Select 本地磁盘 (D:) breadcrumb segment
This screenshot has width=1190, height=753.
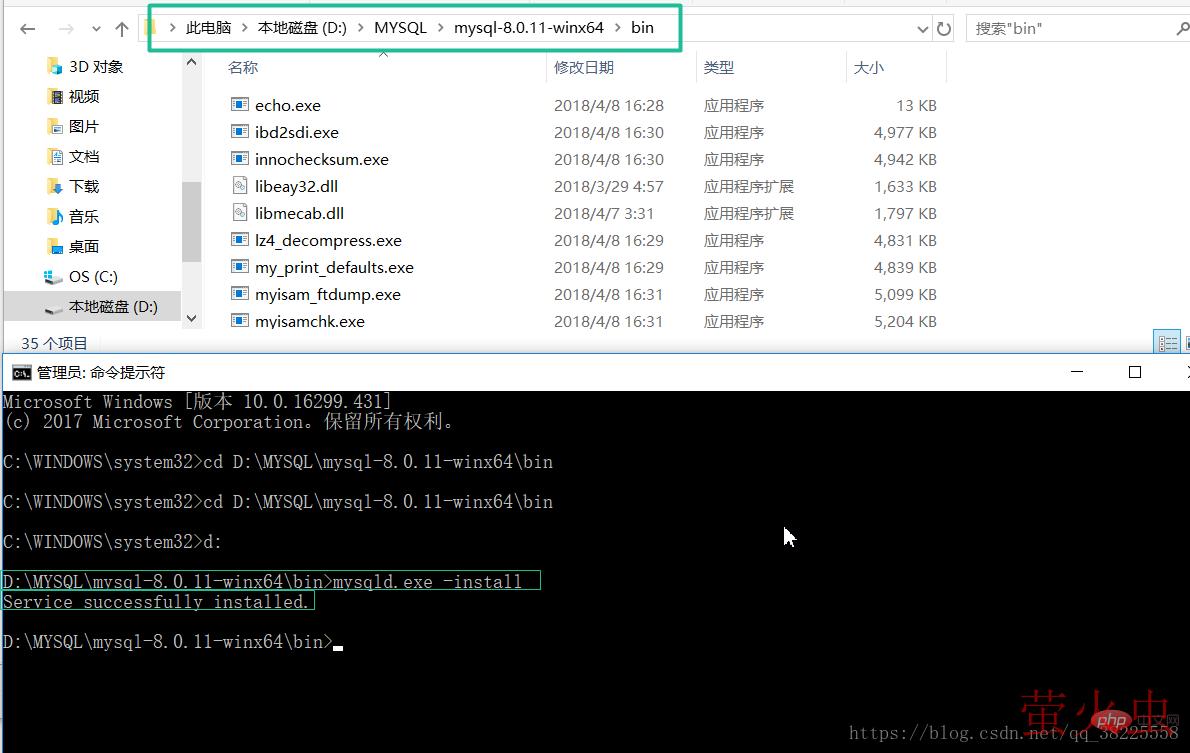point(302,27)
